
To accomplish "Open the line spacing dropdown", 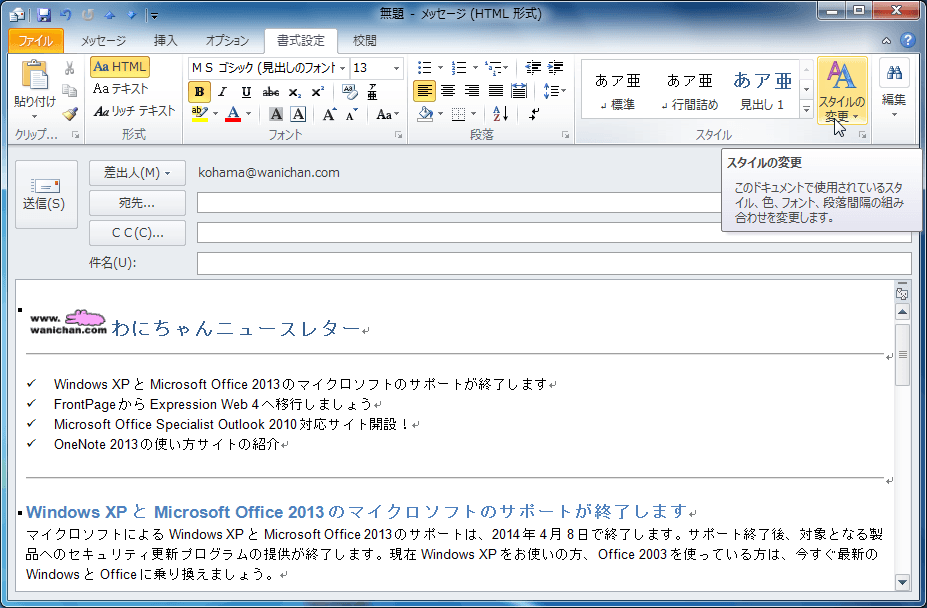I will (554, 91).
